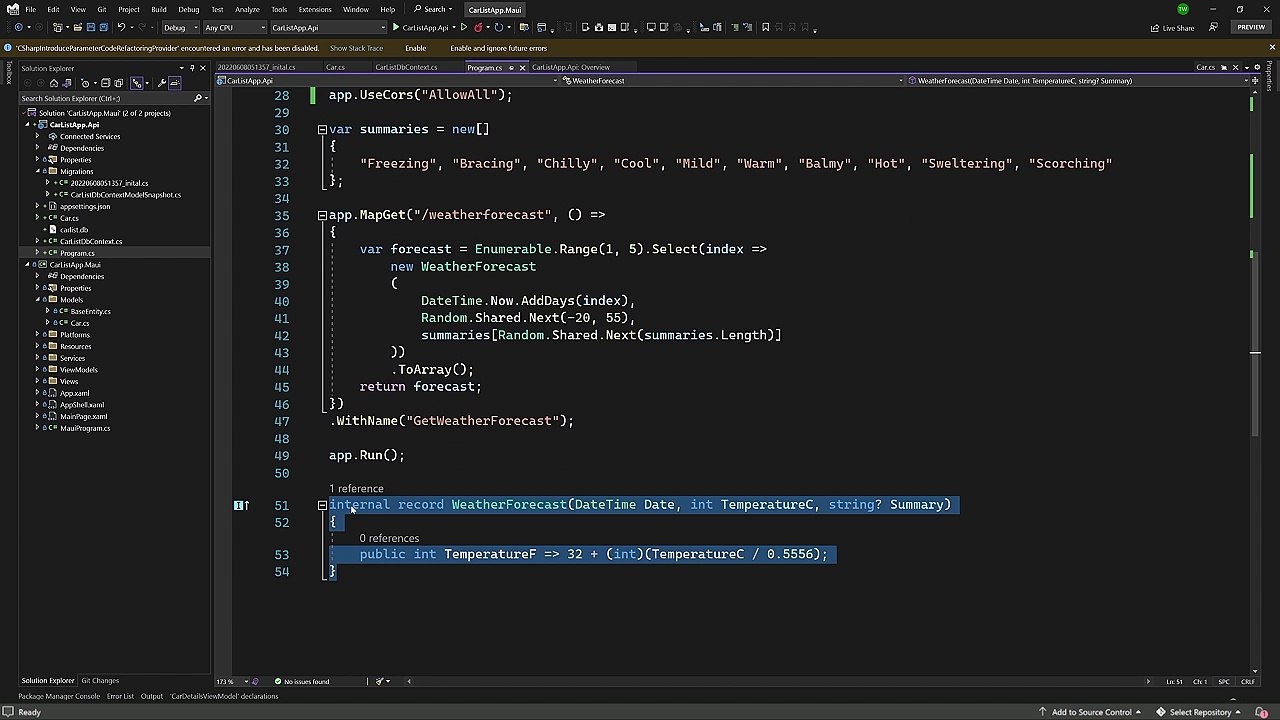The width and height of the screenshot is (1280, 720).
Task: Click the No issues found indicator
Action: click(x=303, y=682)
